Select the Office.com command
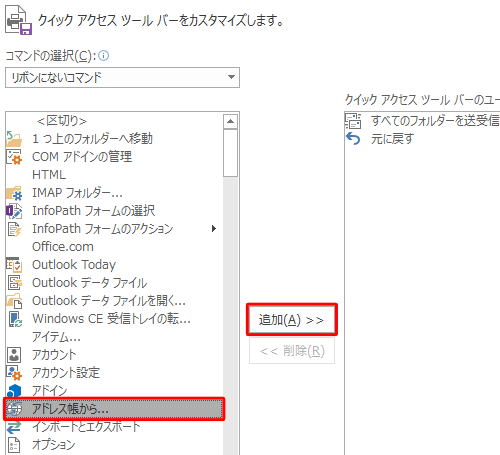The image size is (500, 455). click(114, 247)
